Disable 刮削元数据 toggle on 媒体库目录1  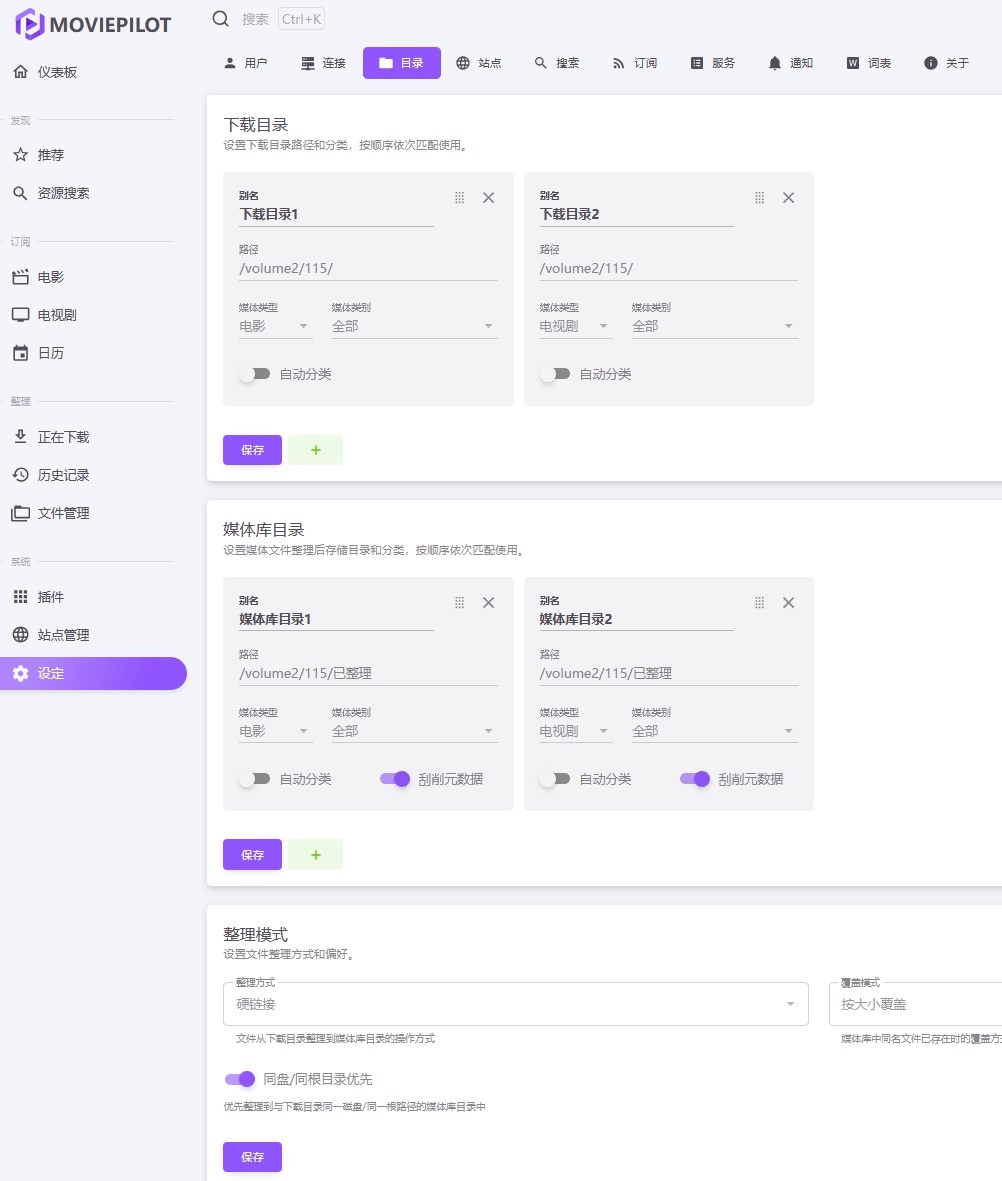point(395,779)
